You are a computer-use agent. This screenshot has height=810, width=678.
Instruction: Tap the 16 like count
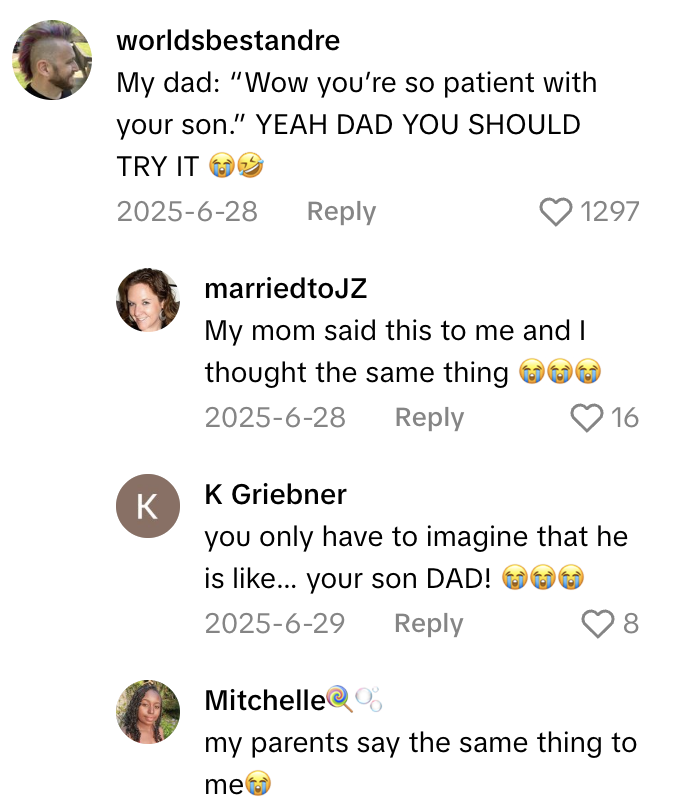click(x=625, y=418)
